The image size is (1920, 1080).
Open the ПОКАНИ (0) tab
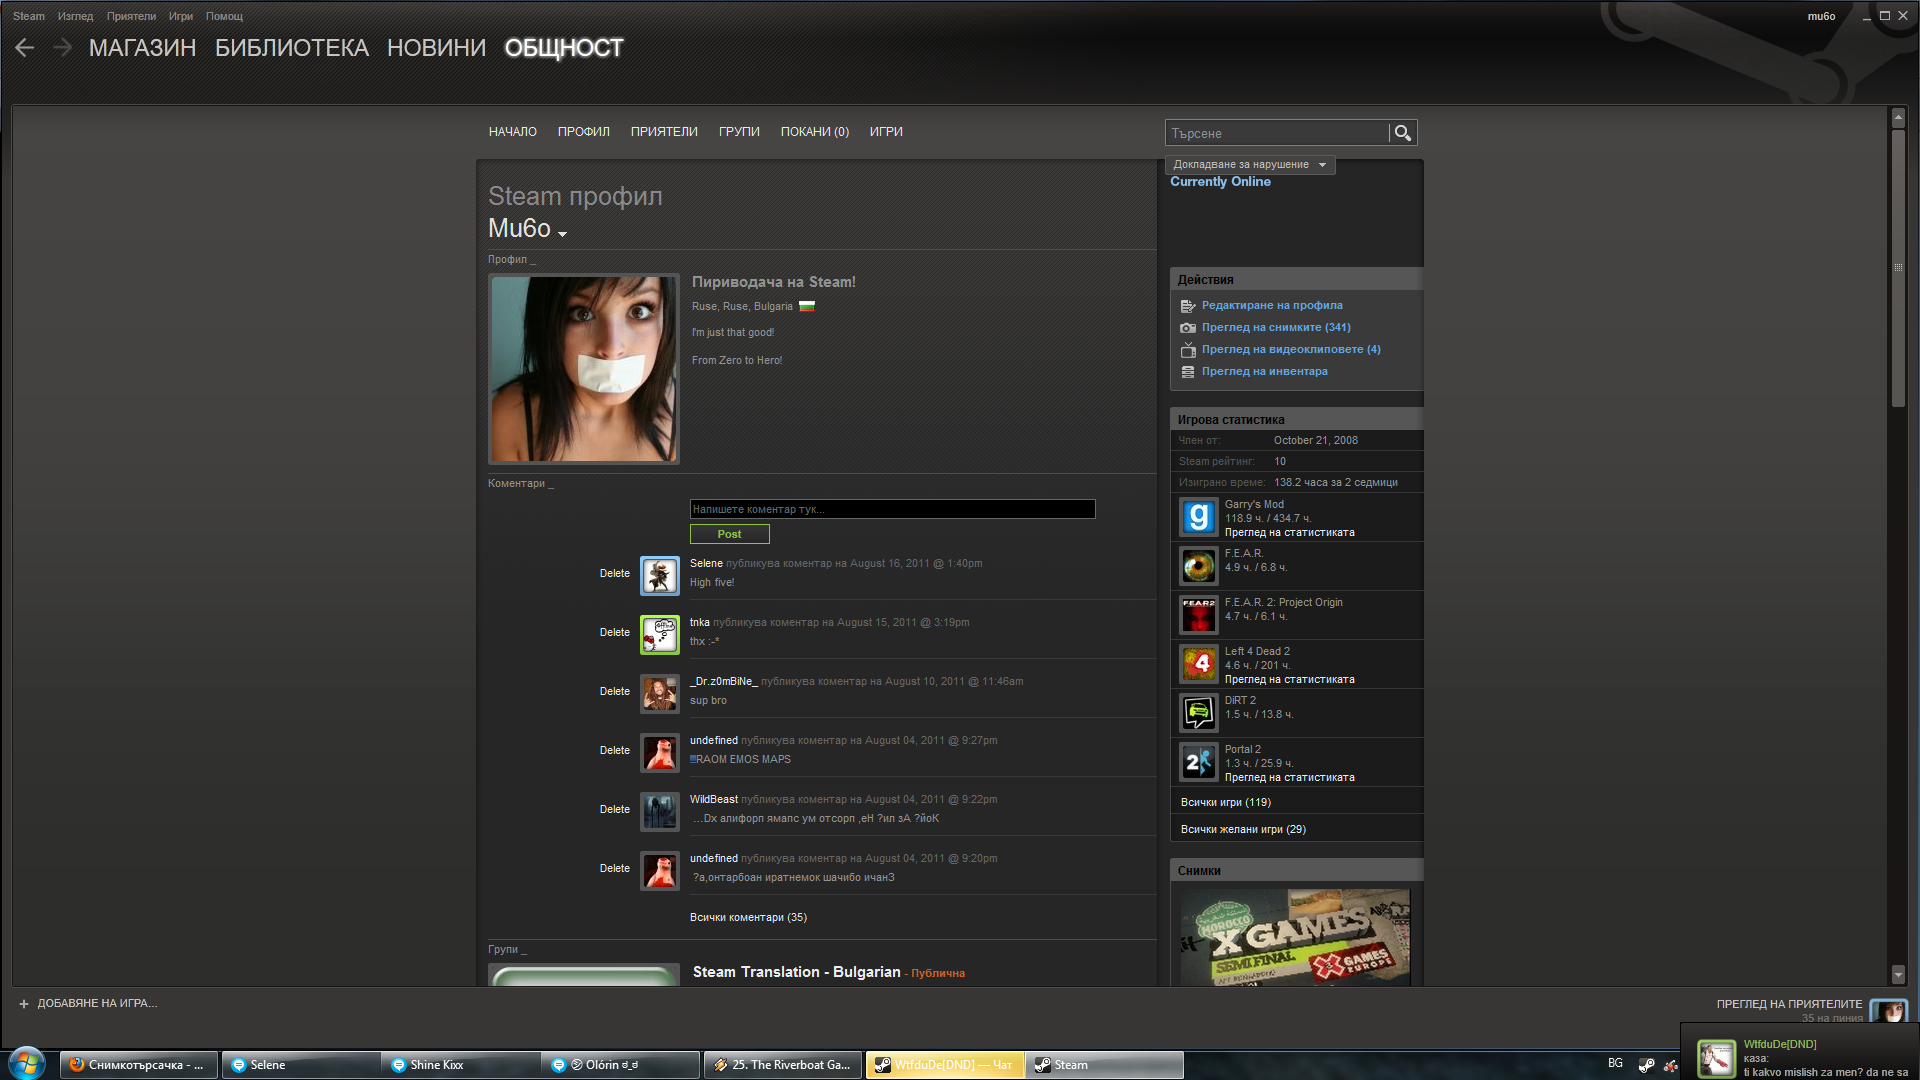815,132
